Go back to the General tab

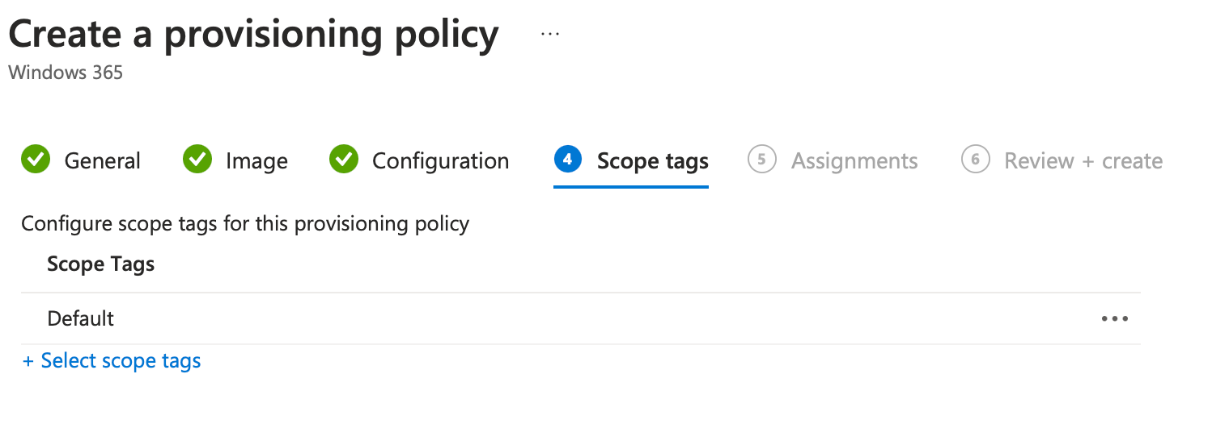click(x=103, y=161)
